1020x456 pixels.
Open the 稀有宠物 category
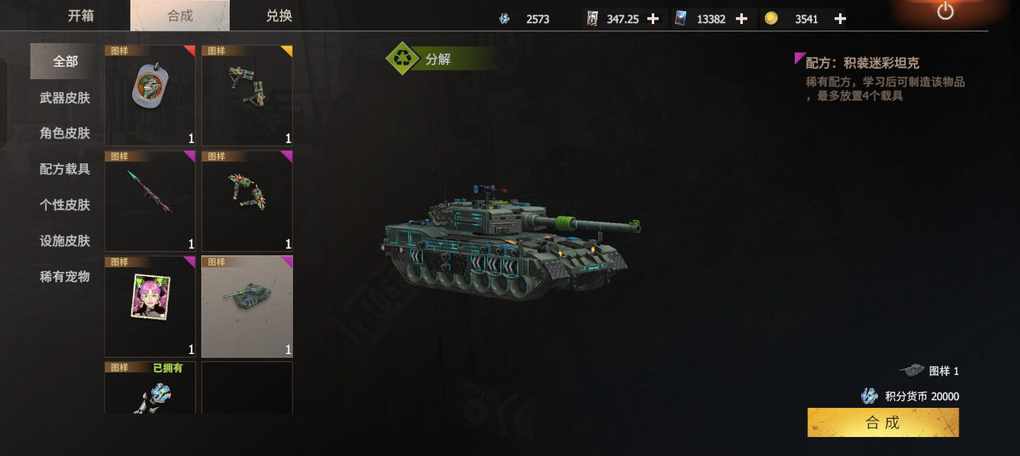(64, 276)
